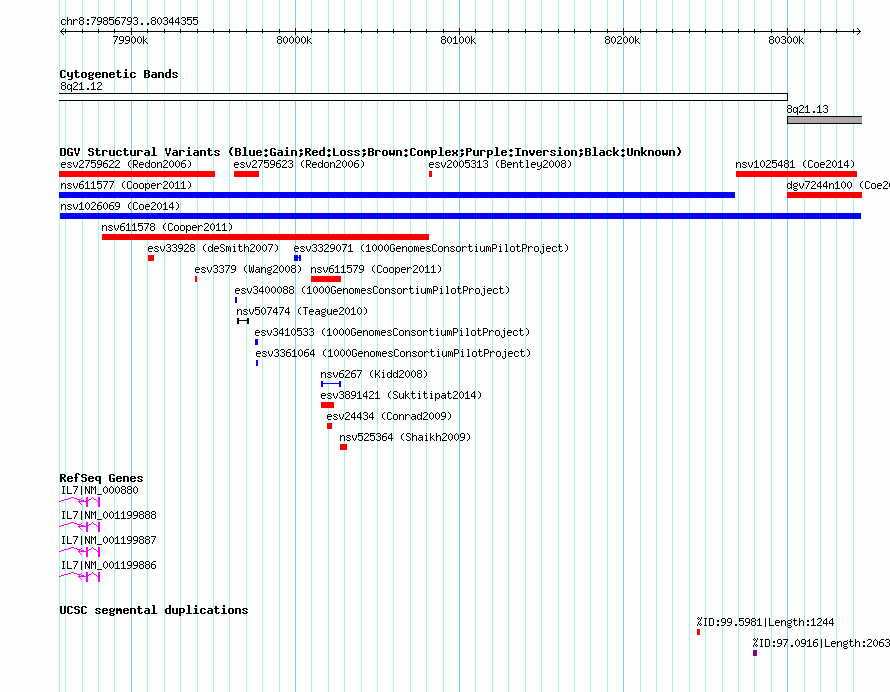Click the 80300k scale label

(786, 40)
